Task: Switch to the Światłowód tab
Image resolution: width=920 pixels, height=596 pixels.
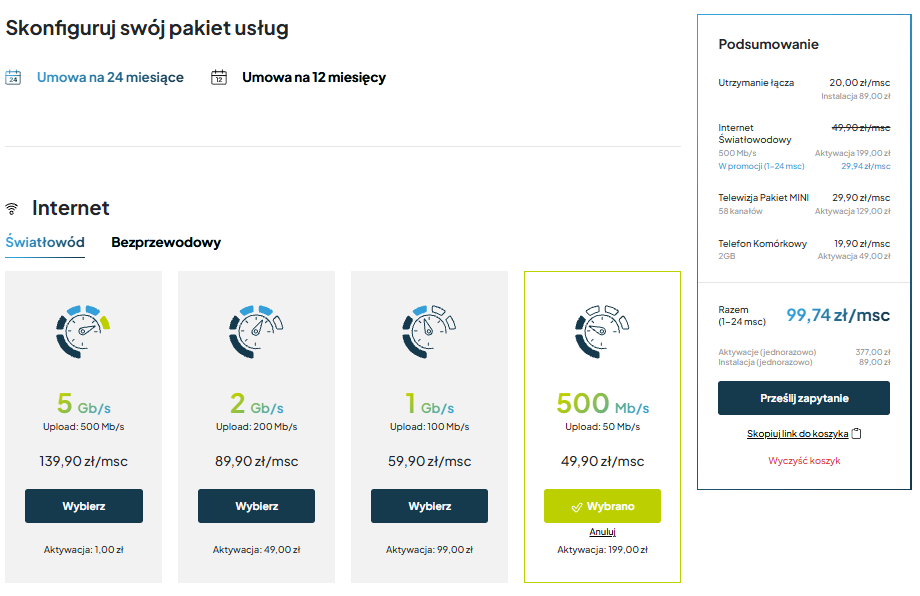Action: pyautogui.click(x=45, y=242)
